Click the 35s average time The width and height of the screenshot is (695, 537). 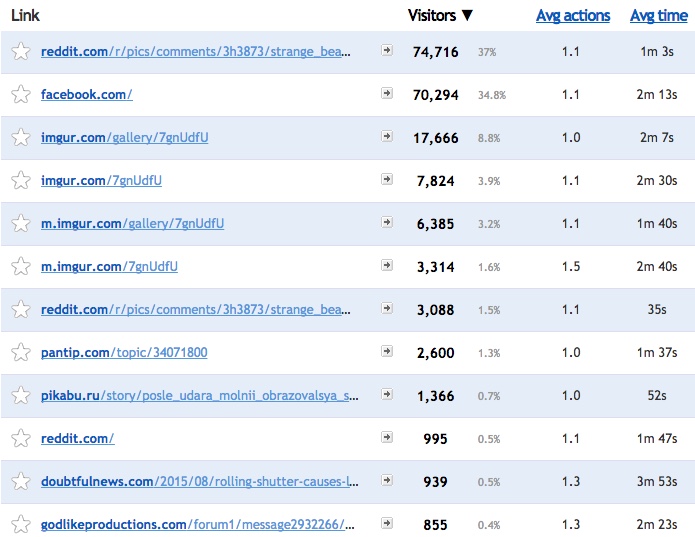coord(657,310)
